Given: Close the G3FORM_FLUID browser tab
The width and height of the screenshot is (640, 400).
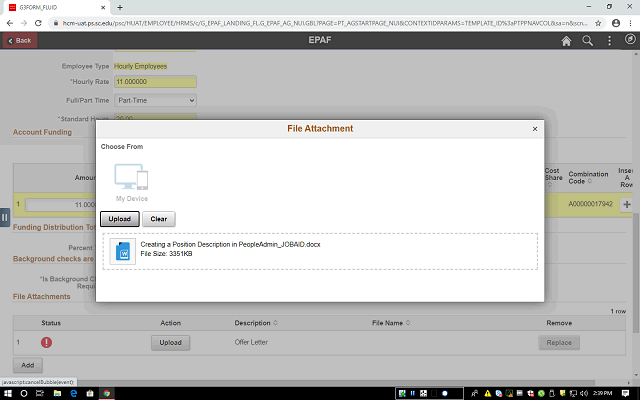Looking at the screenshot, I should point(103,7).
